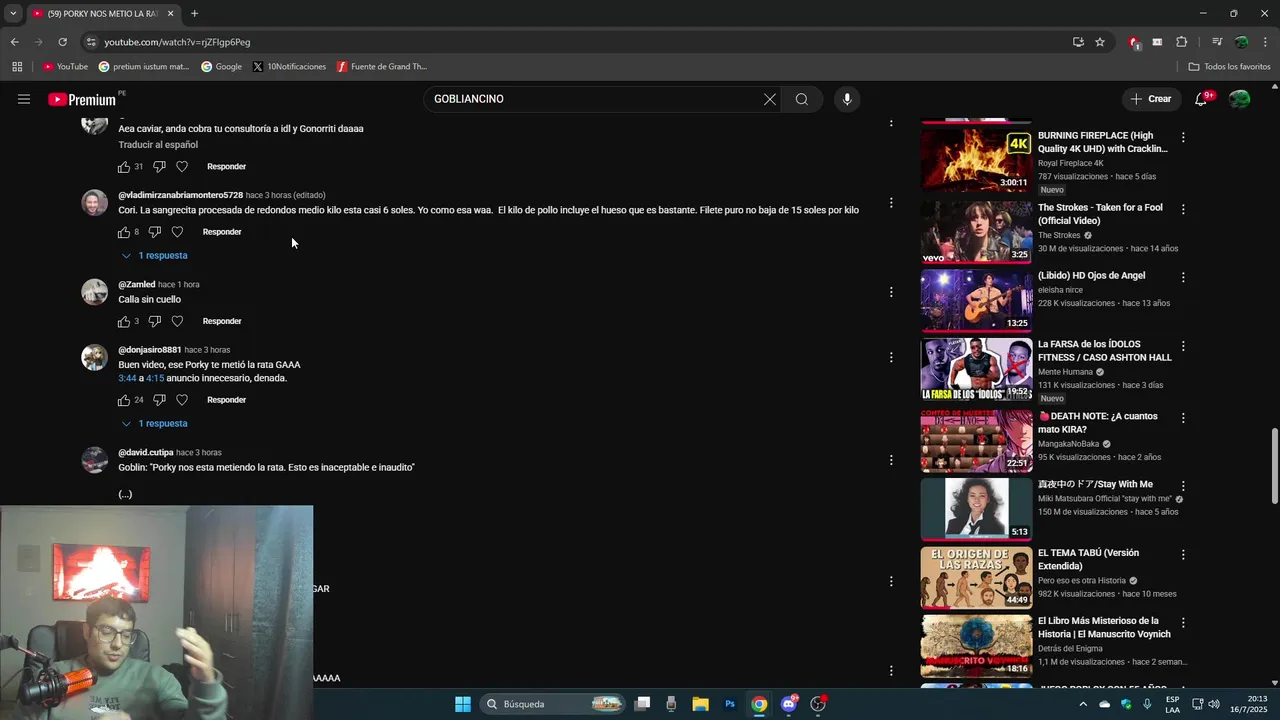
Task: Heart the Calla sin cuello comment
Action: point(177,322)
